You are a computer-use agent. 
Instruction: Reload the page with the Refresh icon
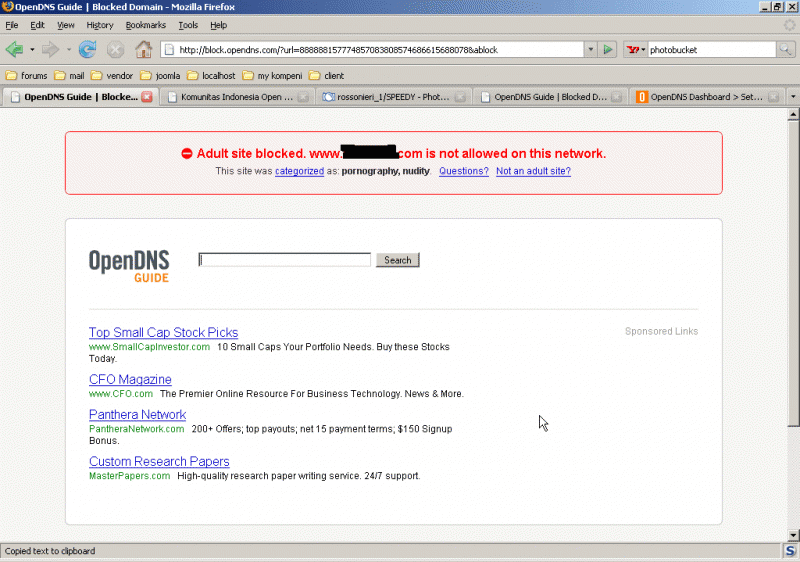[87, 49]
